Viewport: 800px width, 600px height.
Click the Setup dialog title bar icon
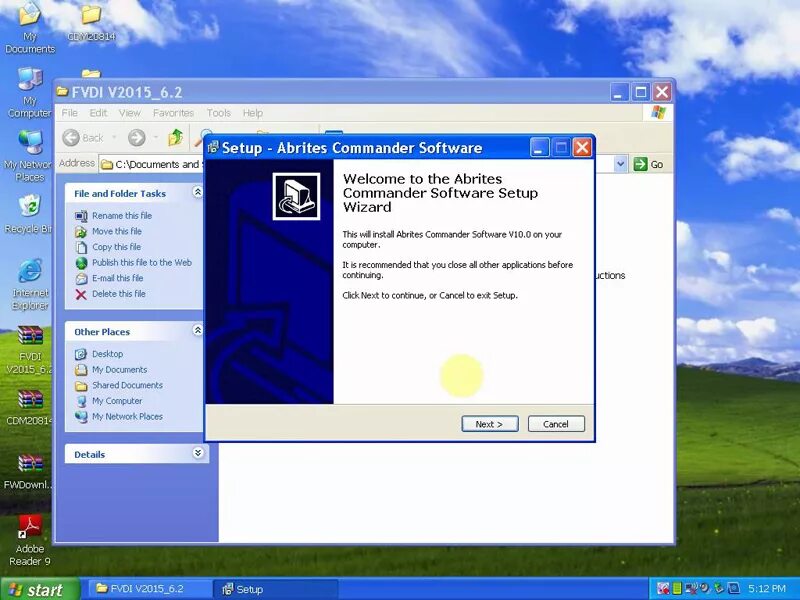(213, 147)
